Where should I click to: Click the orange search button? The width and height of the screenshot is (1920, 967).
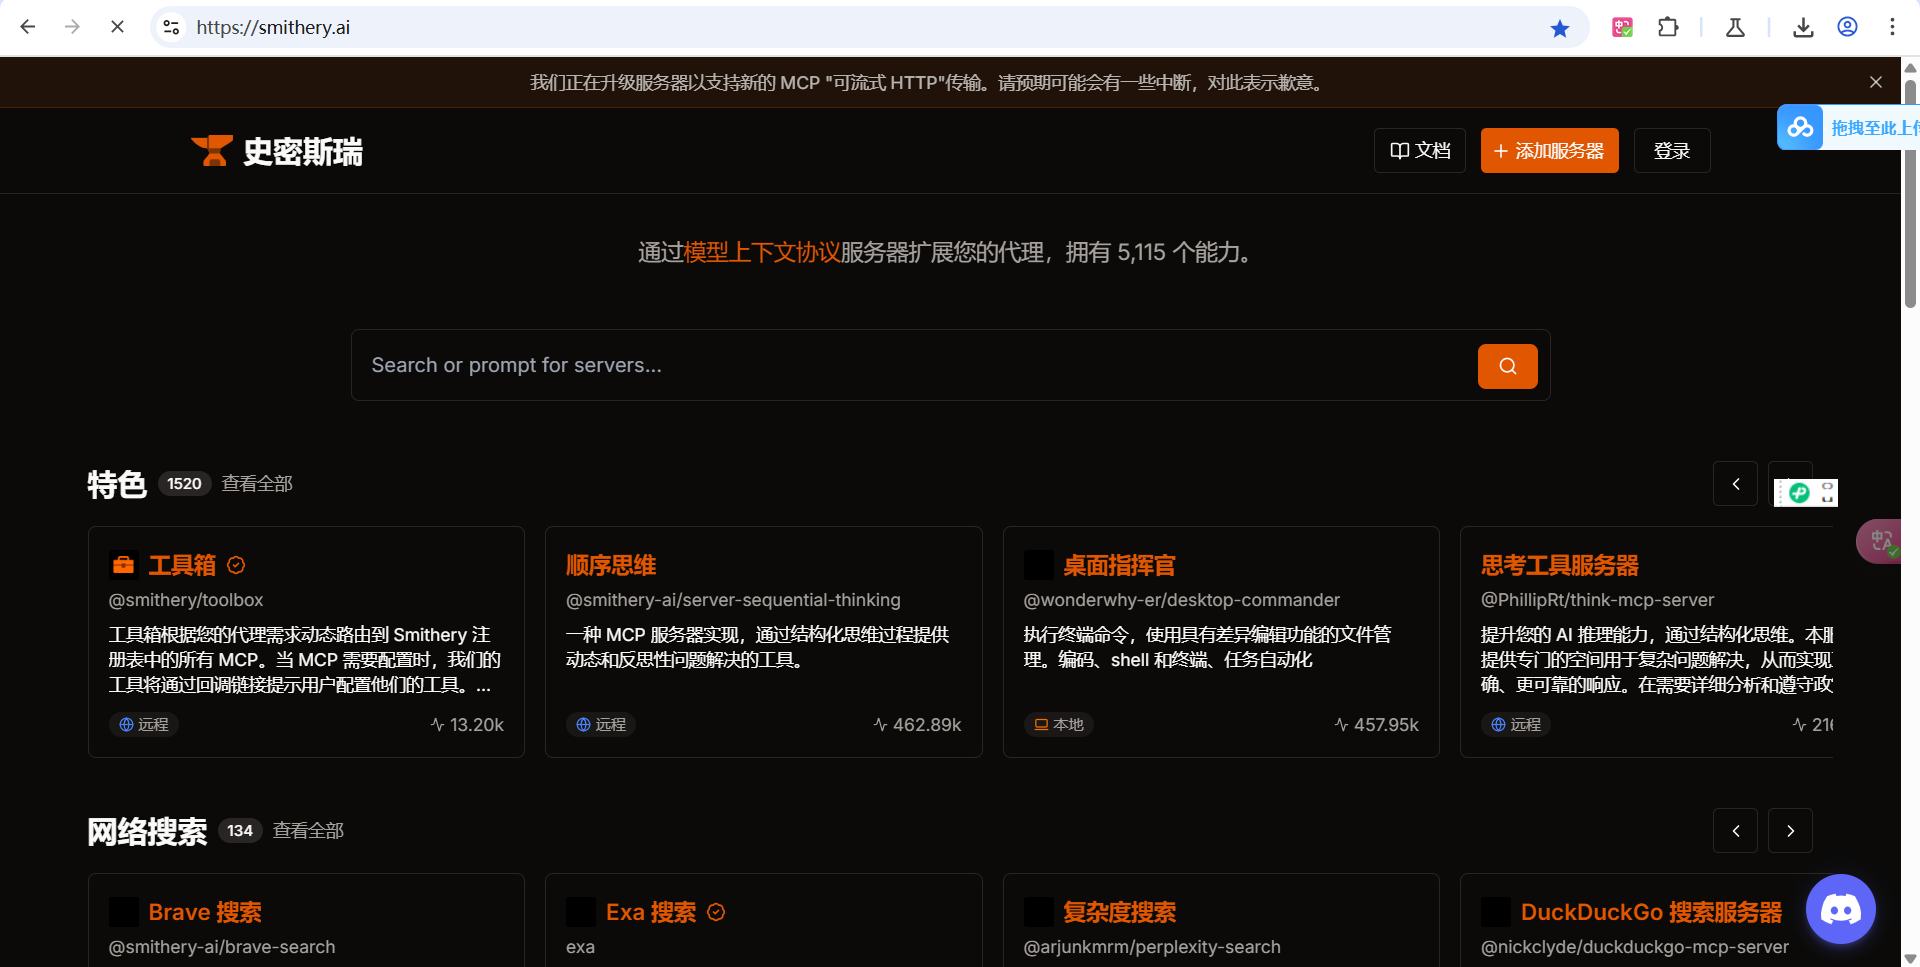(x=1508, y=366)
